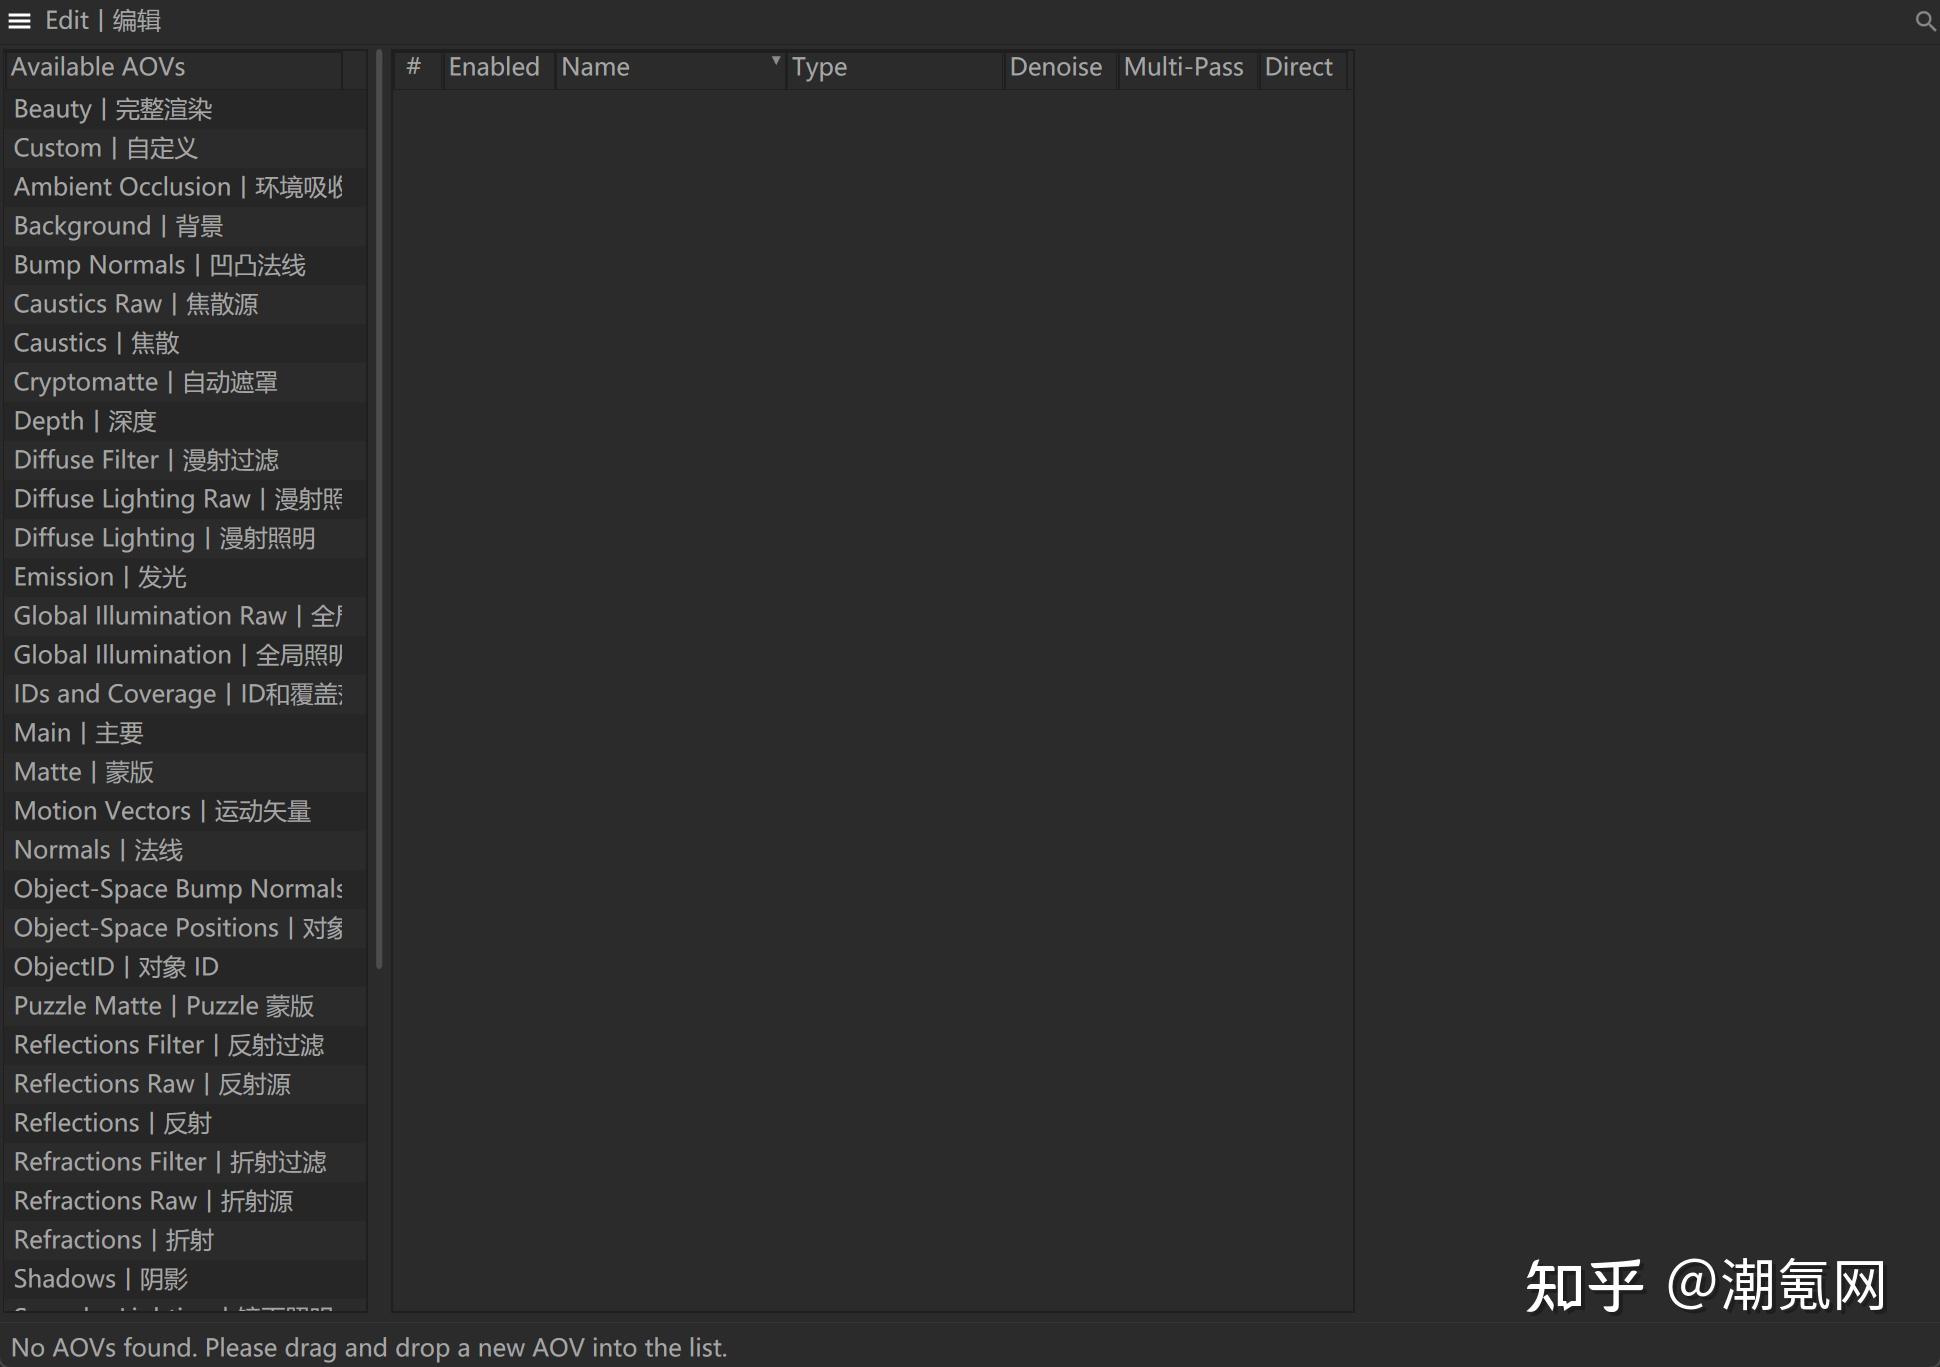Select the ObjectID AOV entry
This screenshot has height=1367, width=1940.
click(x=116, y=966)
